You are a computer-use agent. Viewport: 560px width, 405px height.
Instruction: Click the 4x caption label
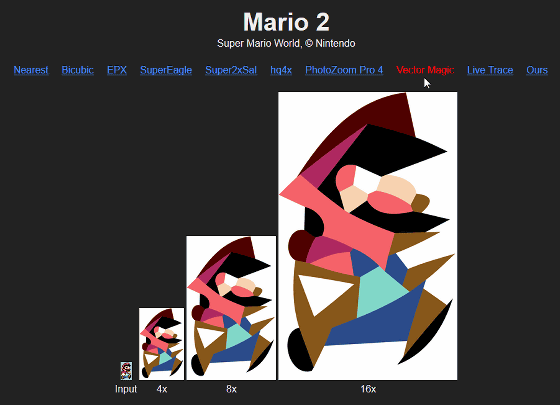pos(162,389)
